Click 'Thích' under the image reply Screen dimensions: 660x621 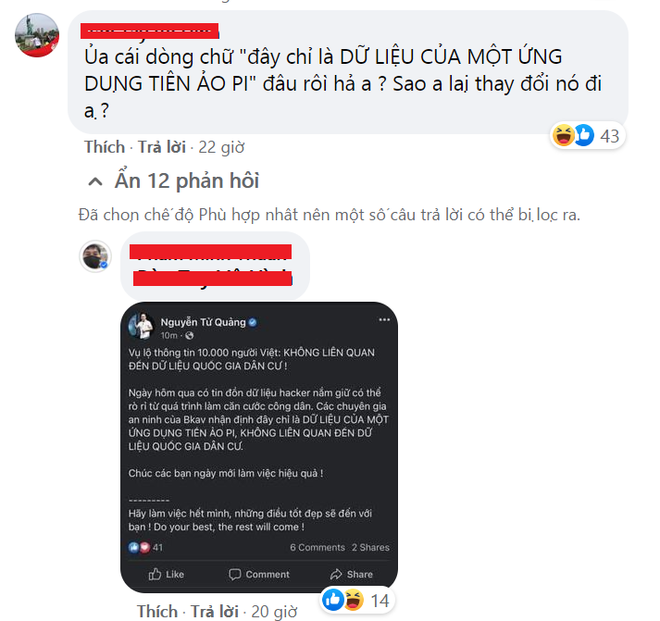(x=157, y=611)
